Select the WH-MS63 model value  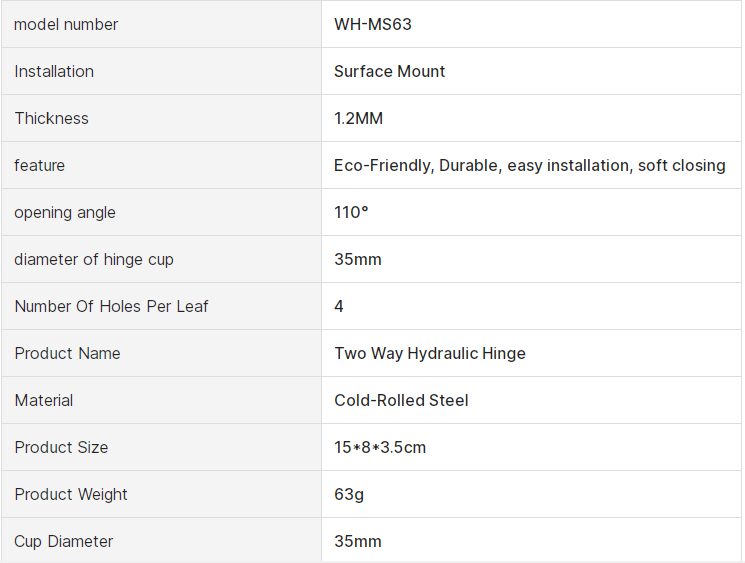pyautogui.click(x=373, y=24)
